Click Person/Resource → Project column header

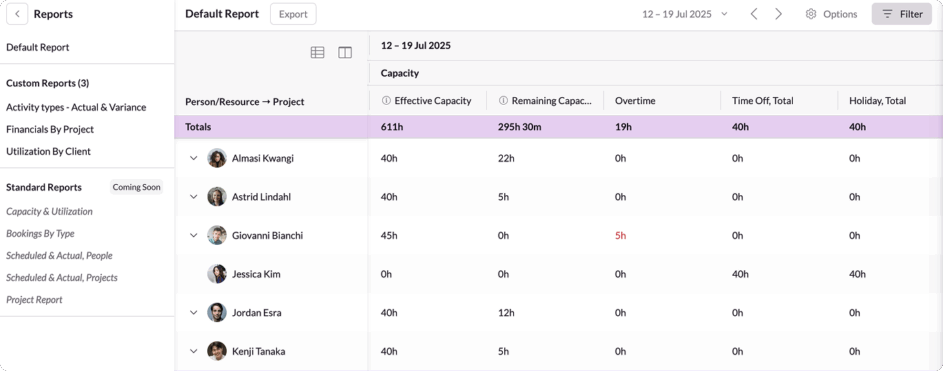click(245, 102)
